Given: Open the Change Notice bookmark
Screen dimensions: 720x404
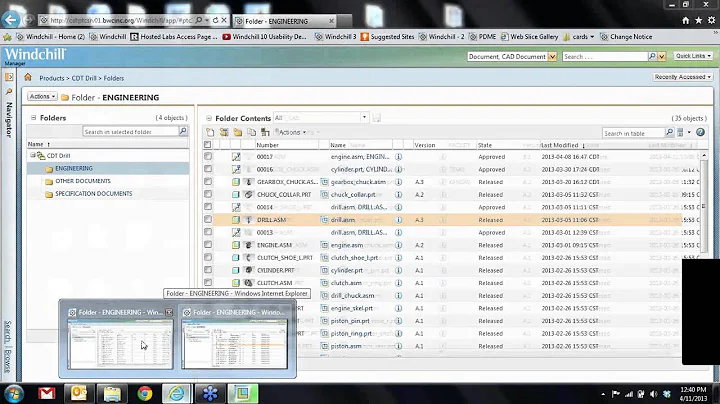Looking at the screenshot, I should (x=626, y=37).
